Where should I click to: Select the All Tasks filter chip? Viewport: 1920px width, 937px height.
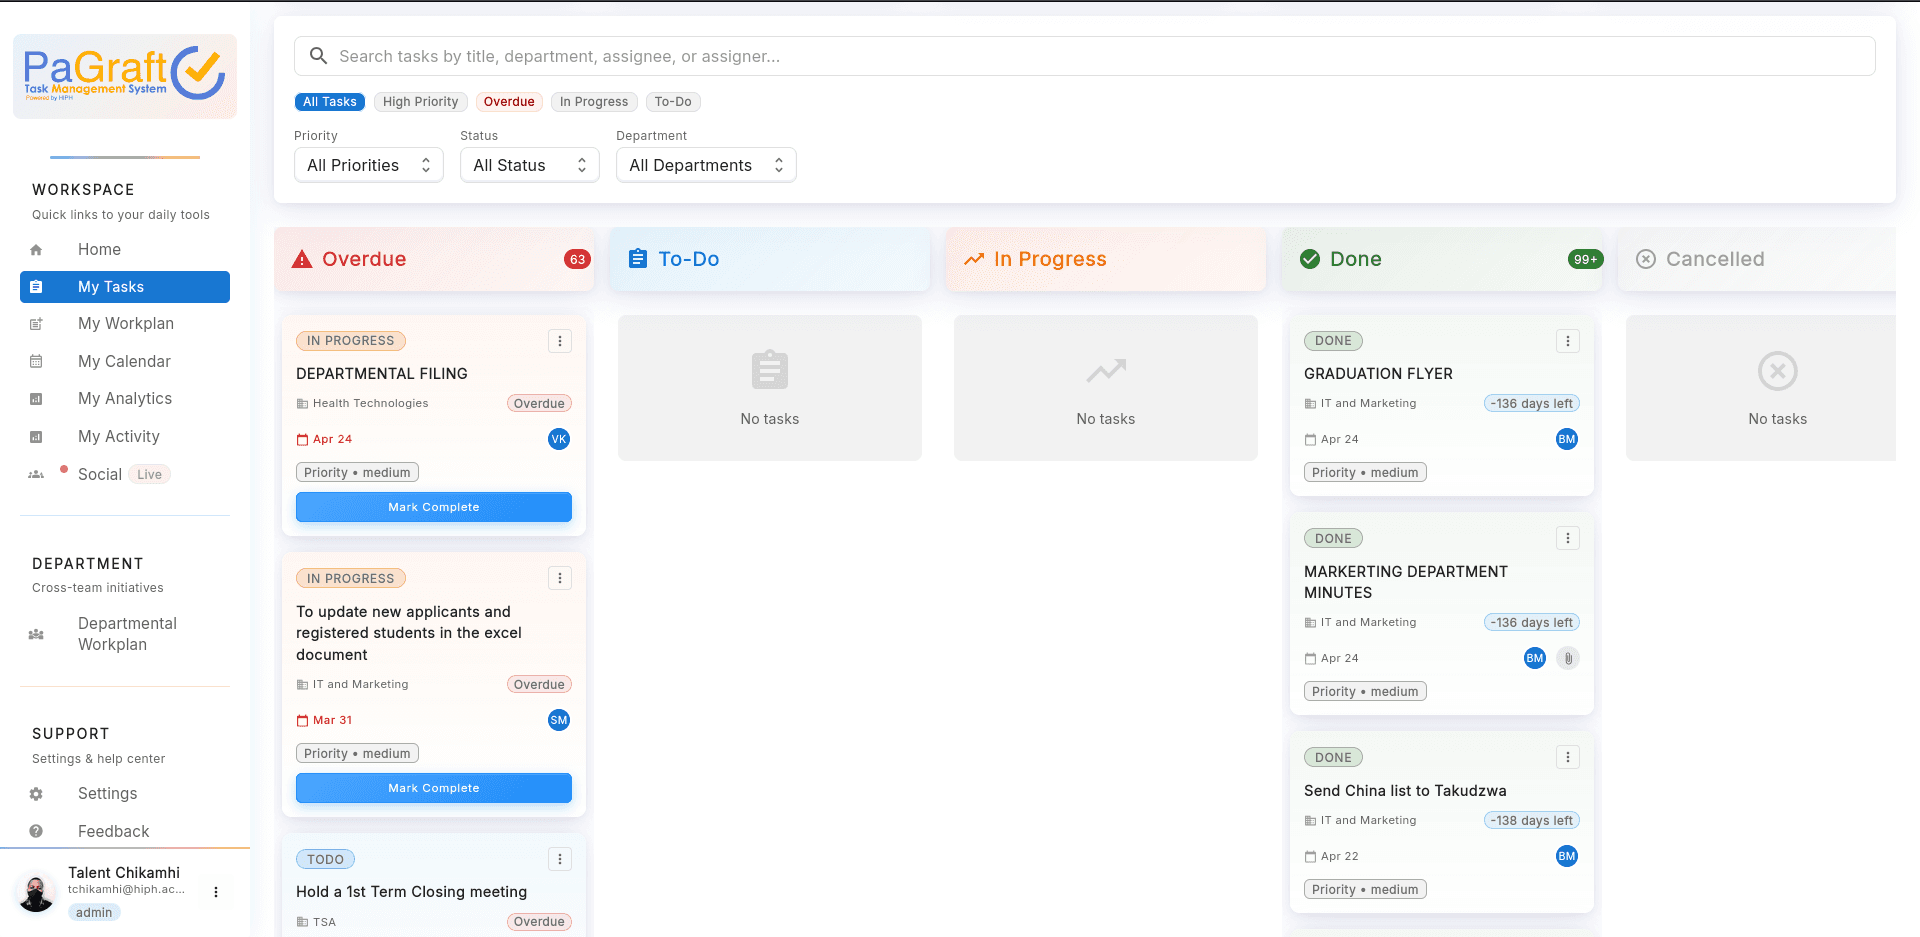tap(329, 102)
